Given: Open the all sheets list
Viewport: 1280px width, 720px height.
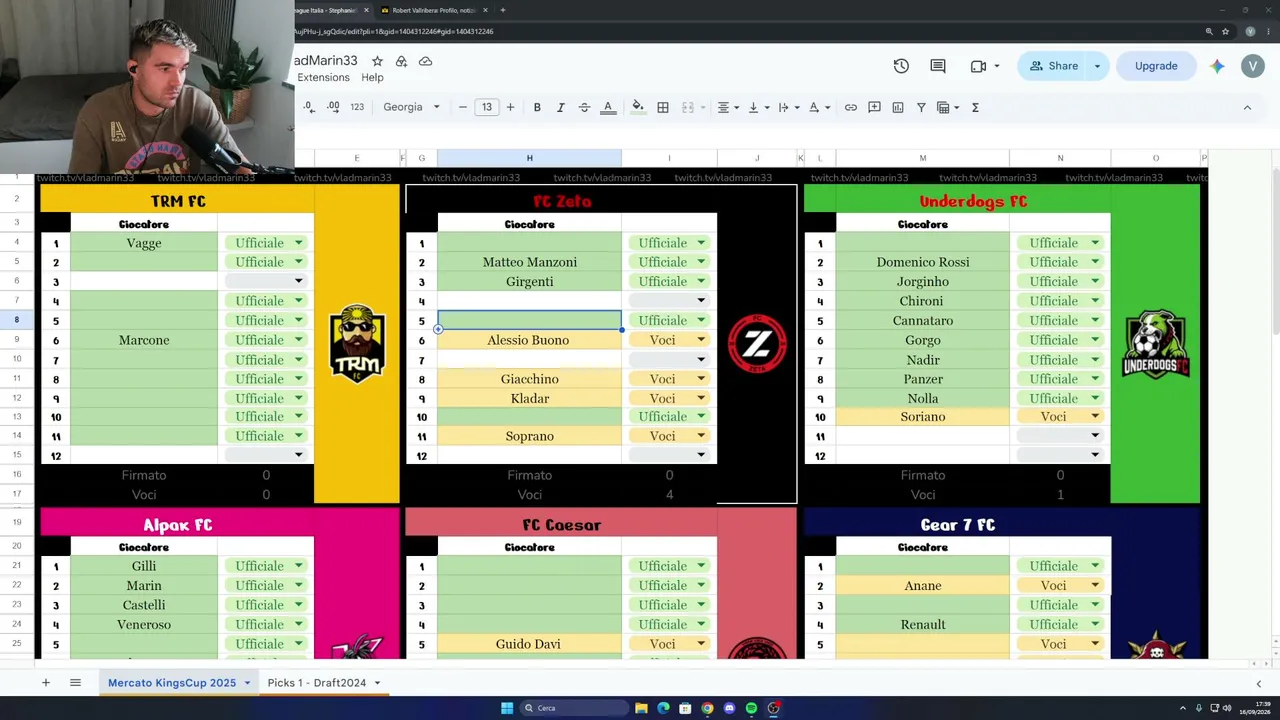Looking at the screenshot, I should point(75,683).
